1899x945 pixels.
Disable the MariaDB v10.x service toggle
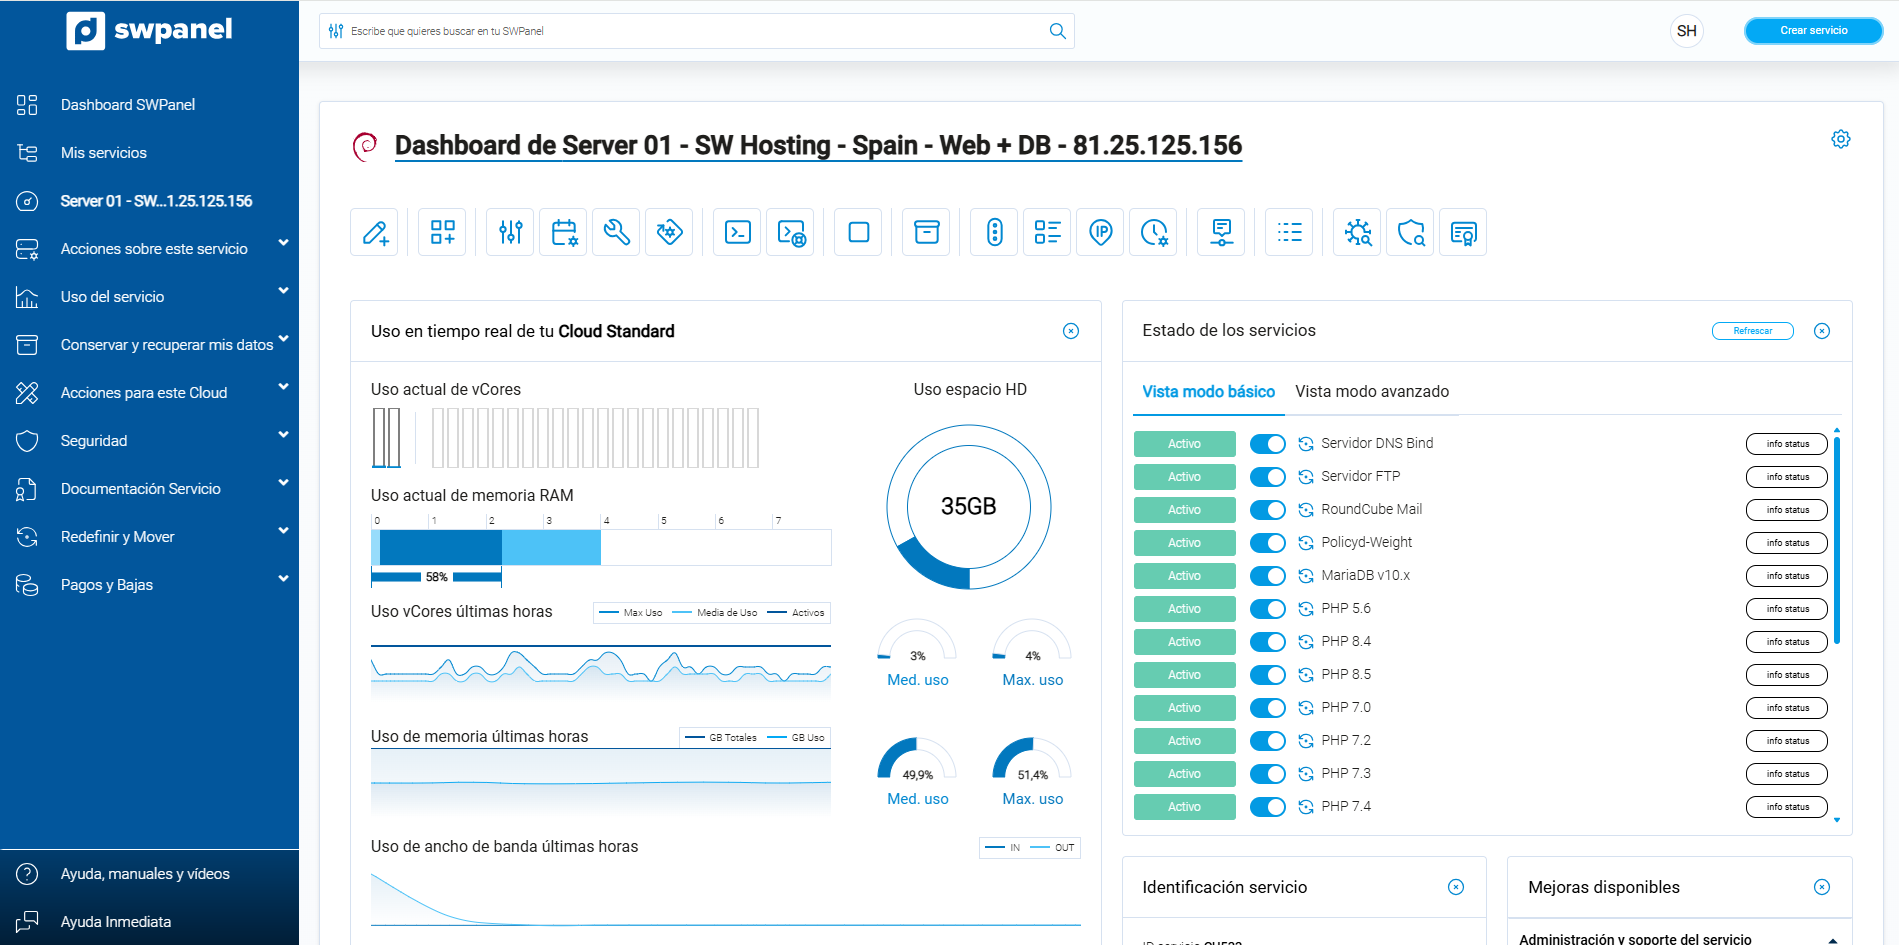coord(1268,576)
